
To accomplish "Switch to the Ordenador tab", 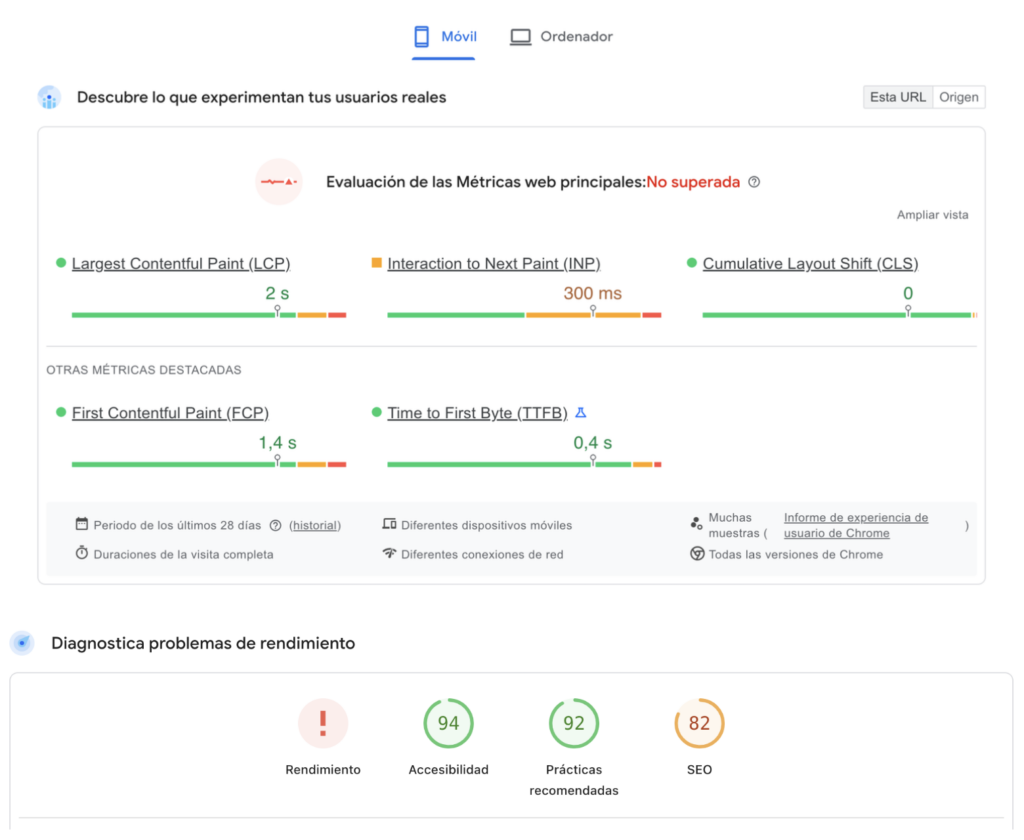I will click(561, 37).
